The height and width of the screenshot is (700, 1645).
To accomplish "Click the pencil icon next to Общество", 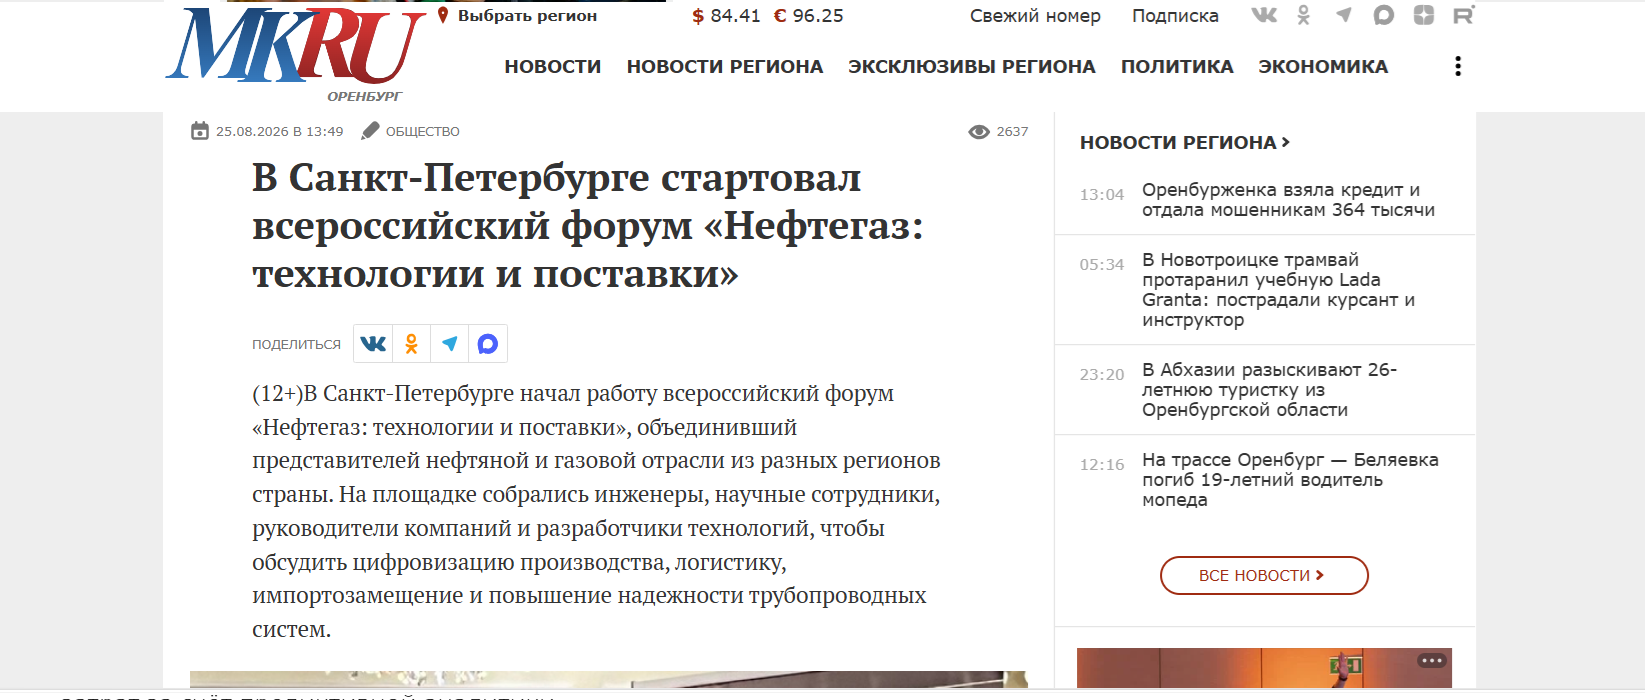I will pos(370,131).
